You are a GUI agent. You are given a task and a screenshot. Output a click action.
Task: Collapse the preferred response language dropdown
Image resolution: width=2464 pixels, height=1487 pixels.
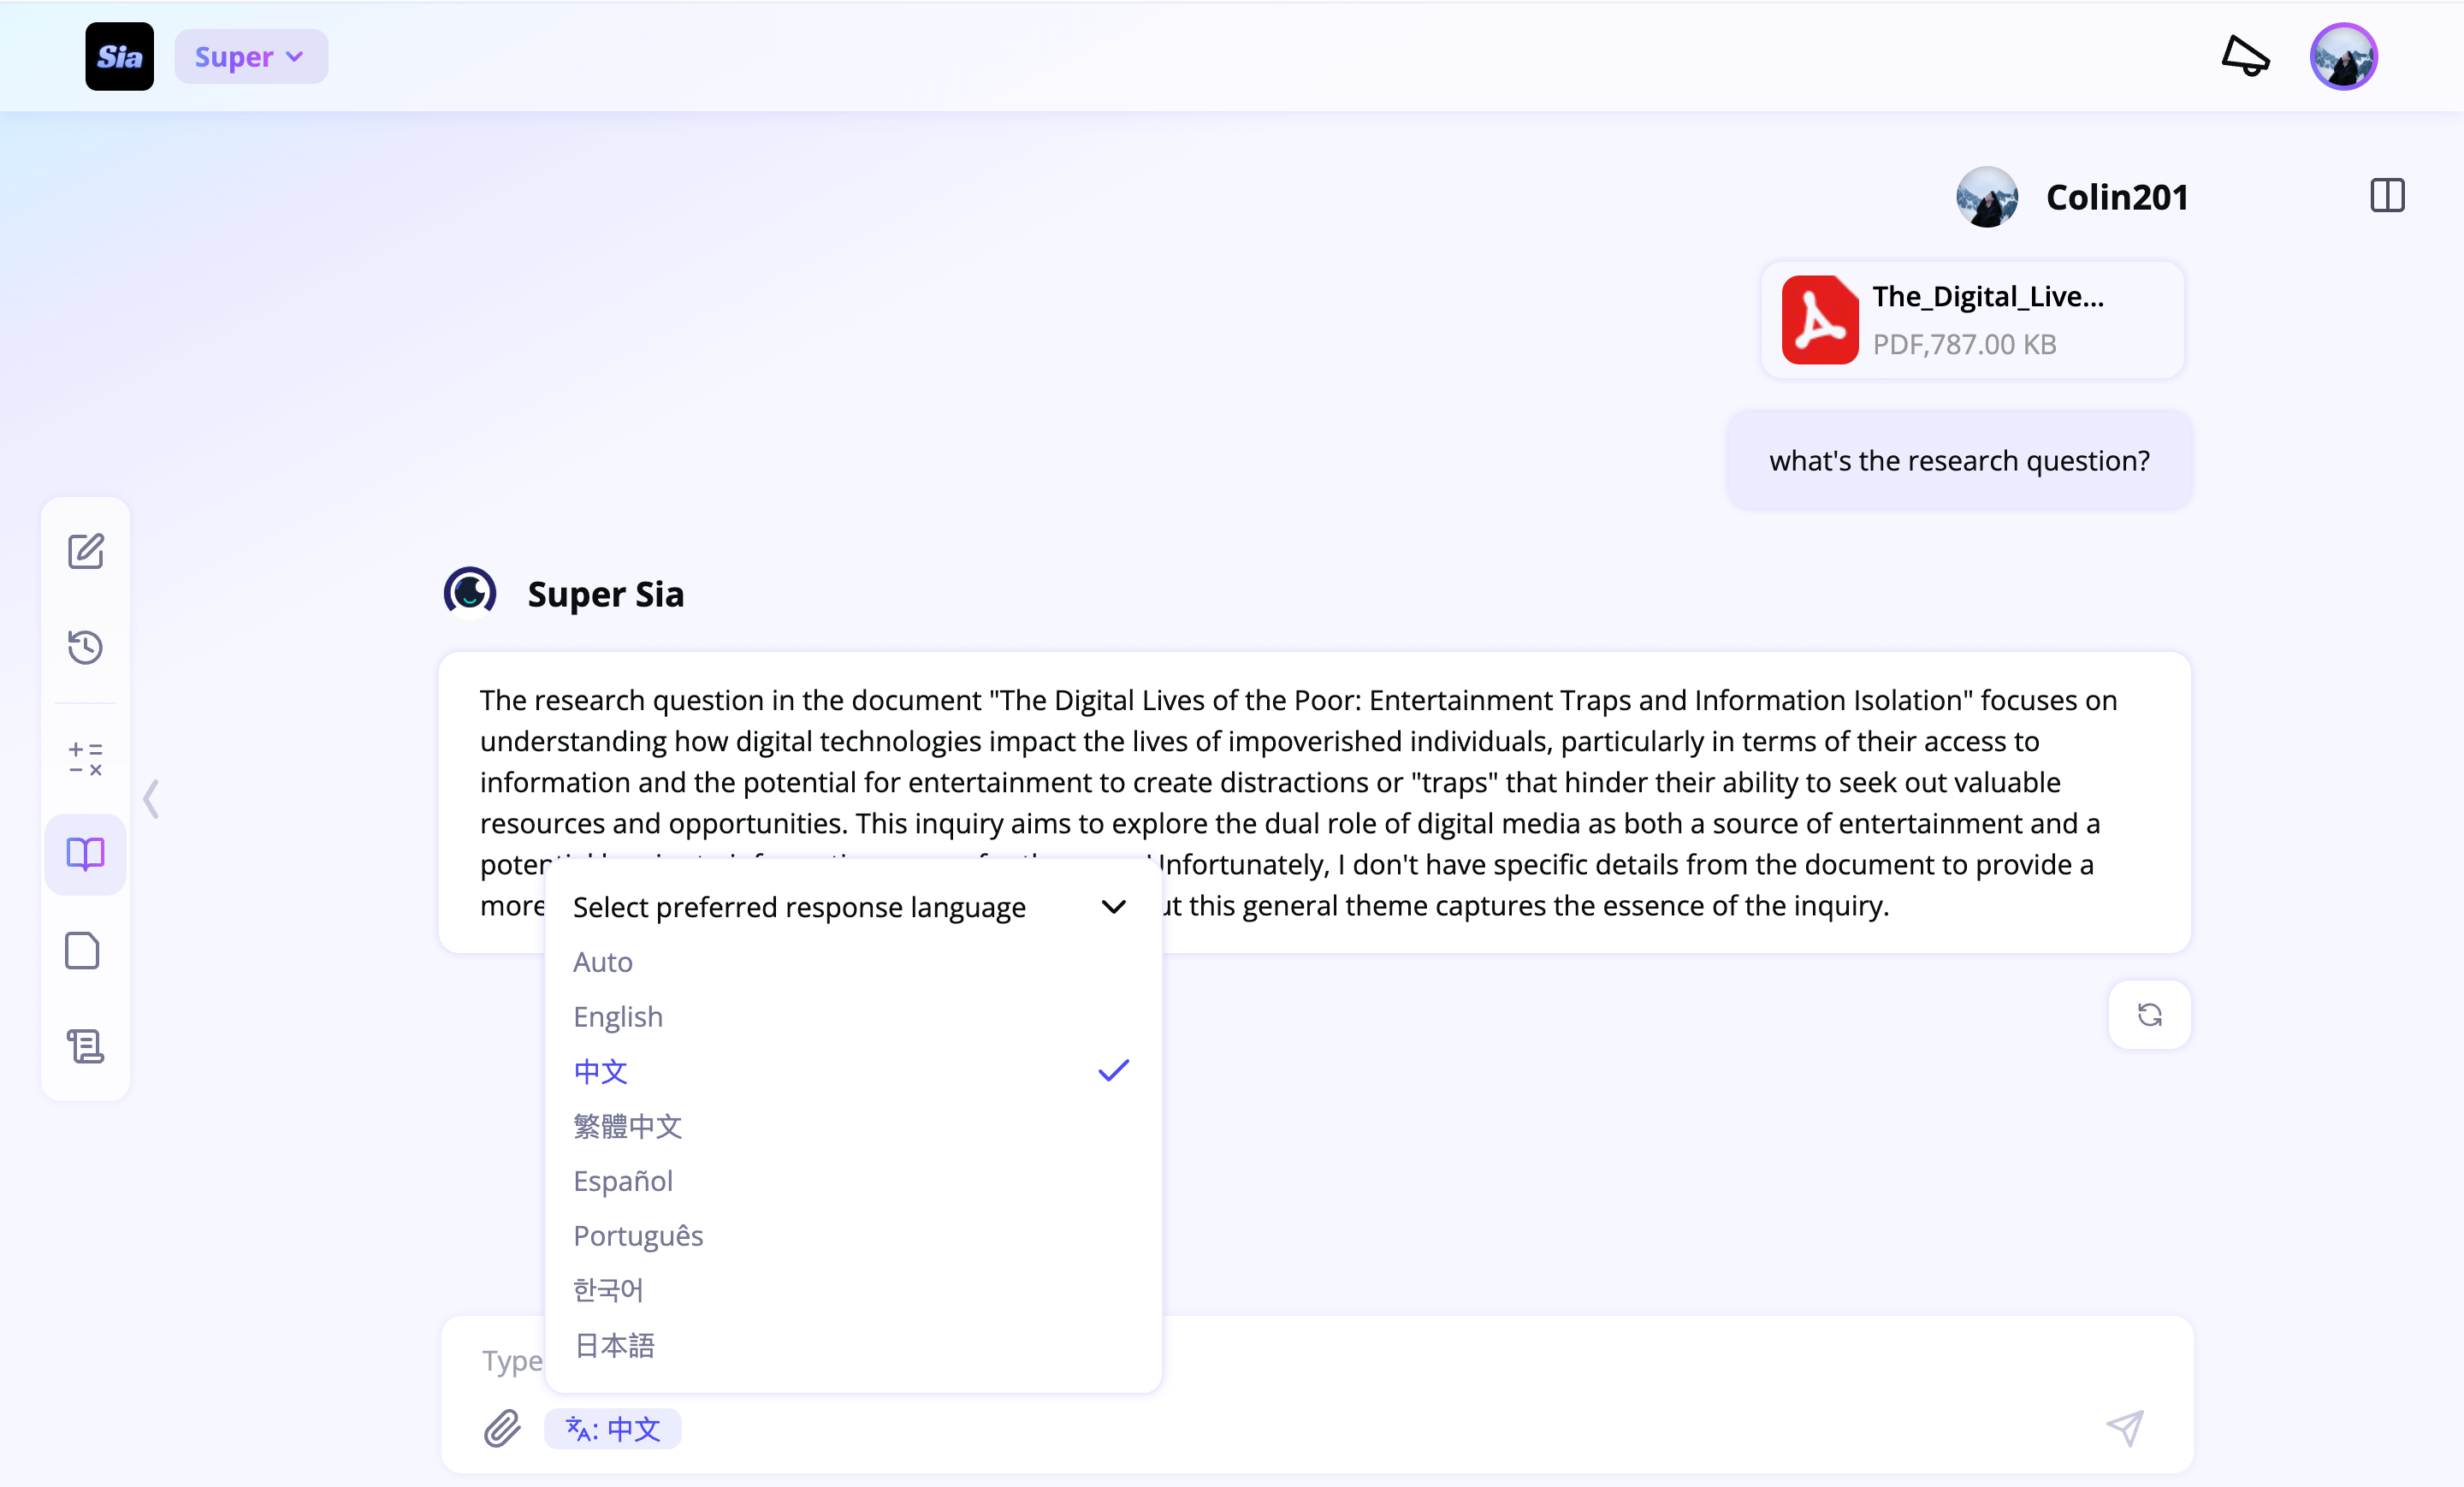click(1113, 907)
